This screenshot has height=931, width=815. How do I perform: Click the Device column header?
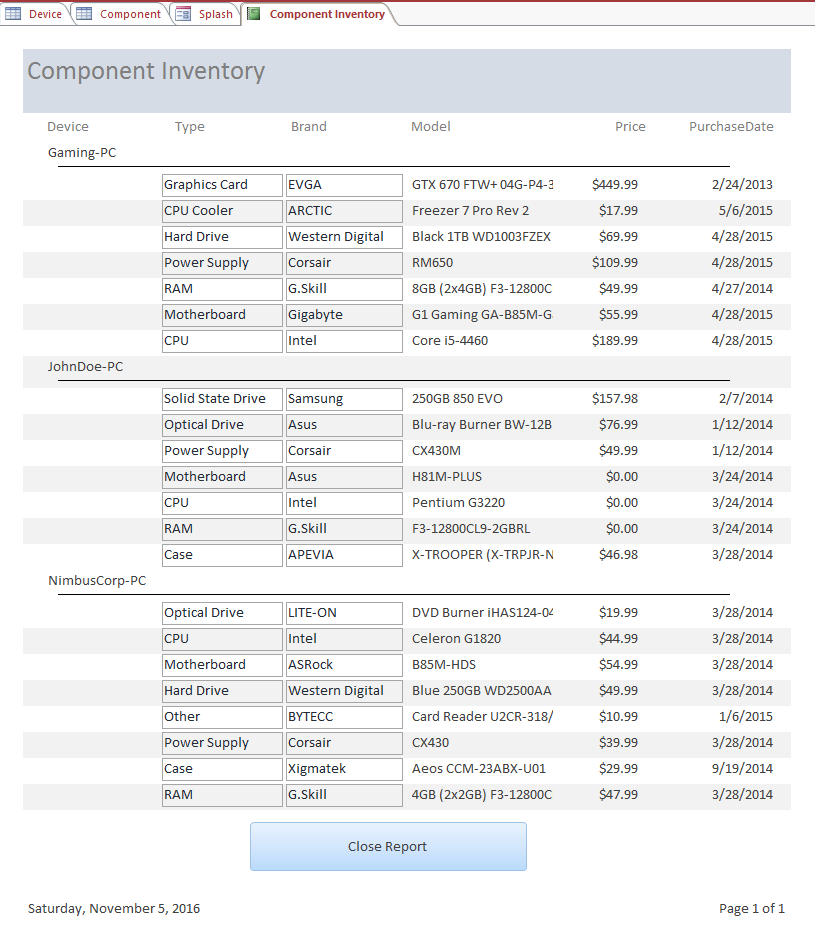point(68,126)
